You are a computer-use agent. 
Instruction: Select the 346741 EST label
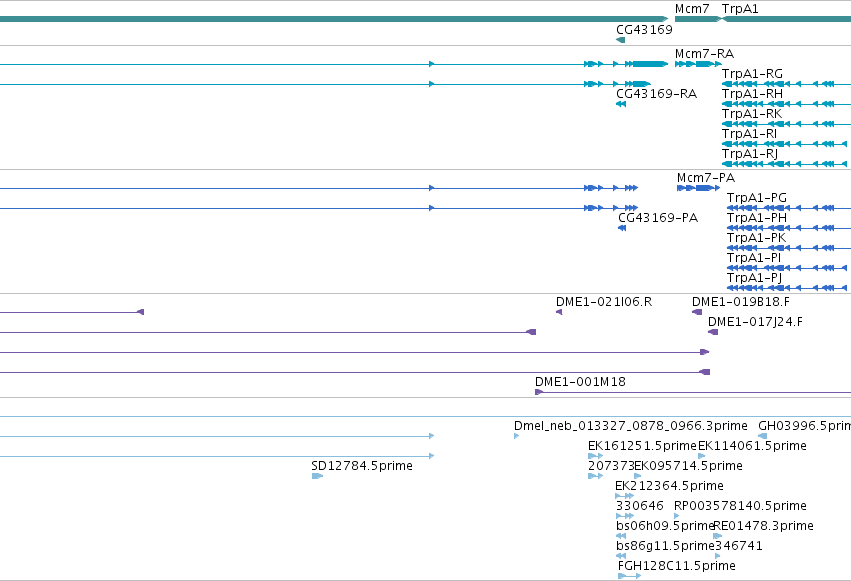739,546
